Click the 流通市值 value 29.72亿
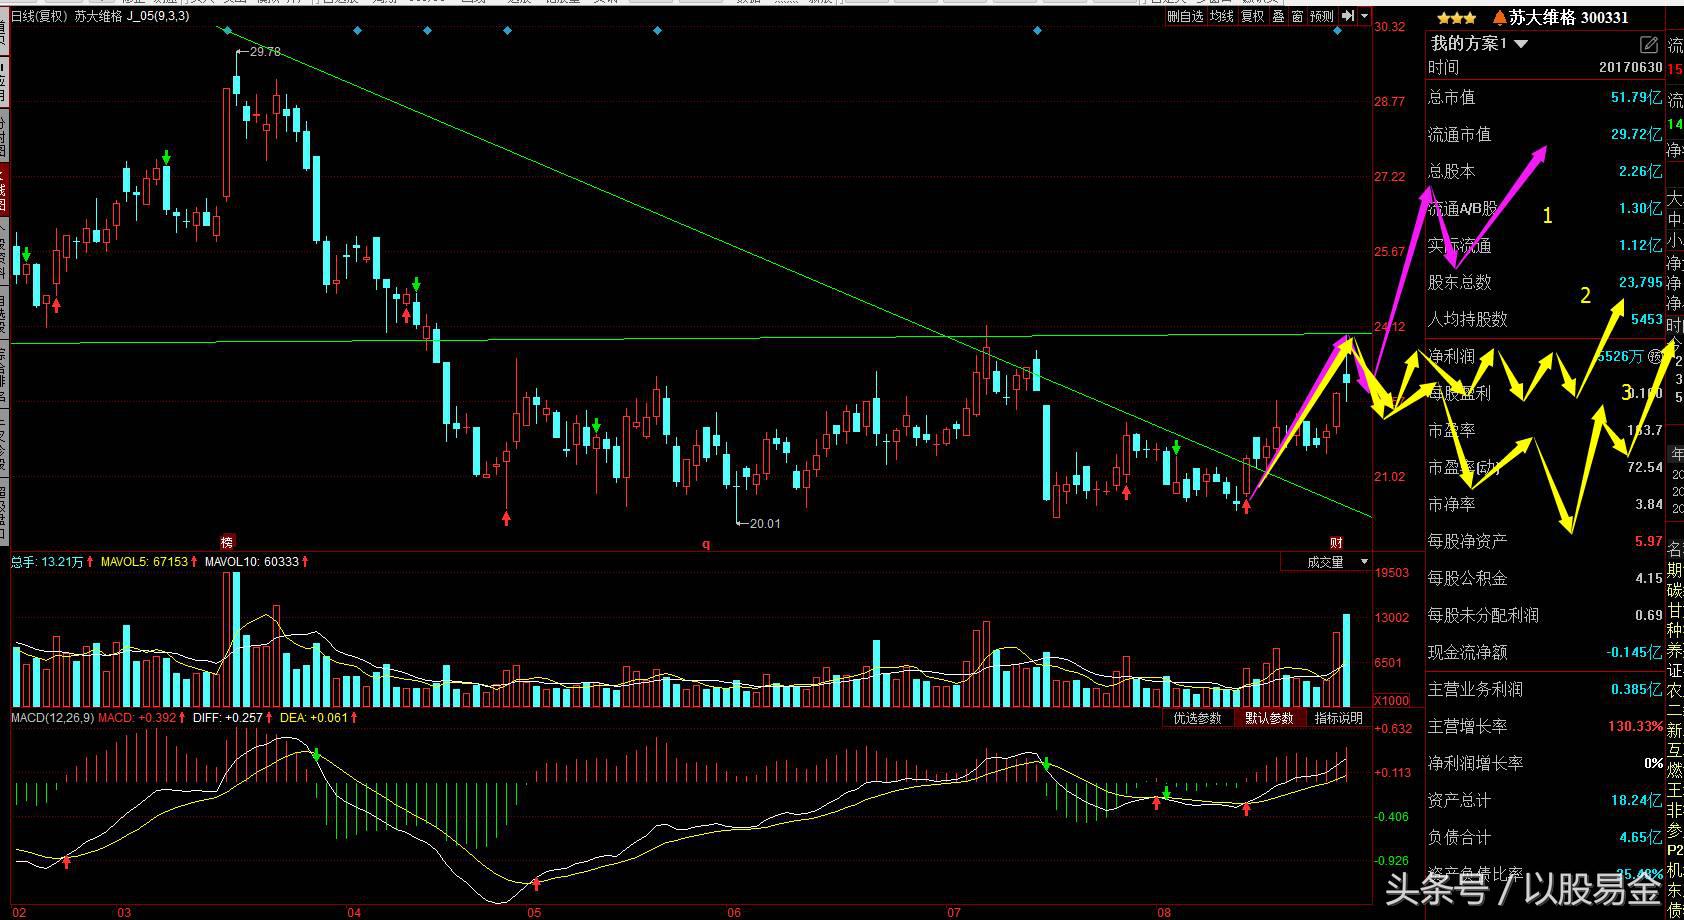Screen dimensions: 1684x920 [1636, 134]
